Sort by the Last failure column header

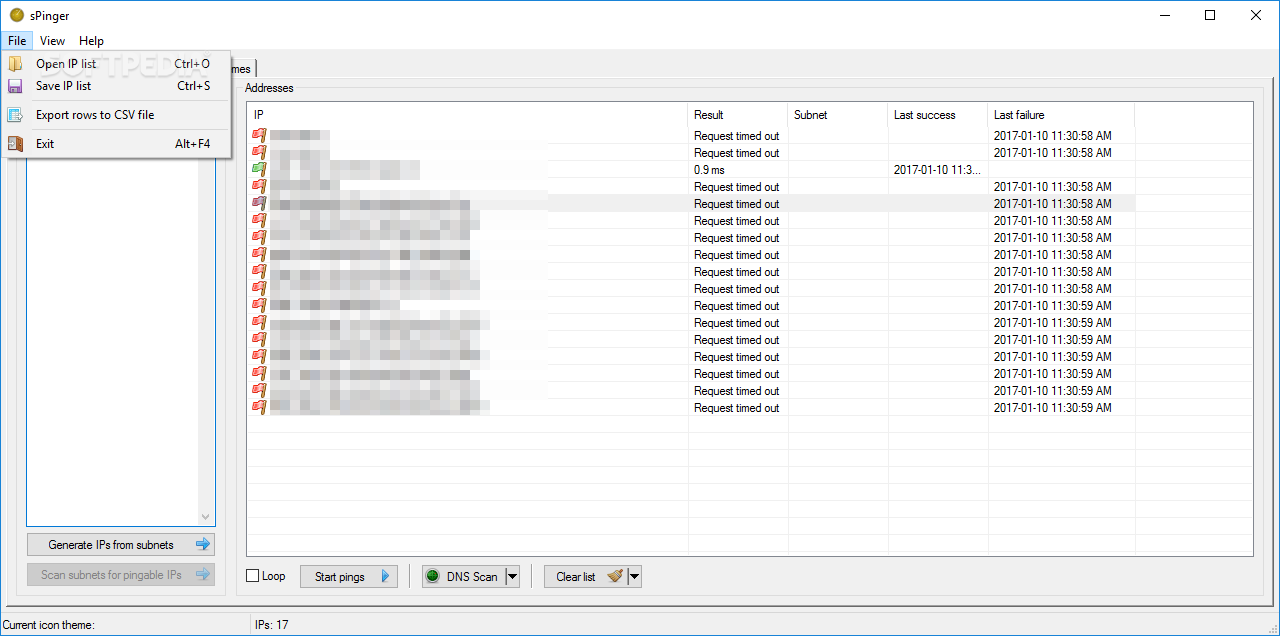(1062, 115)
